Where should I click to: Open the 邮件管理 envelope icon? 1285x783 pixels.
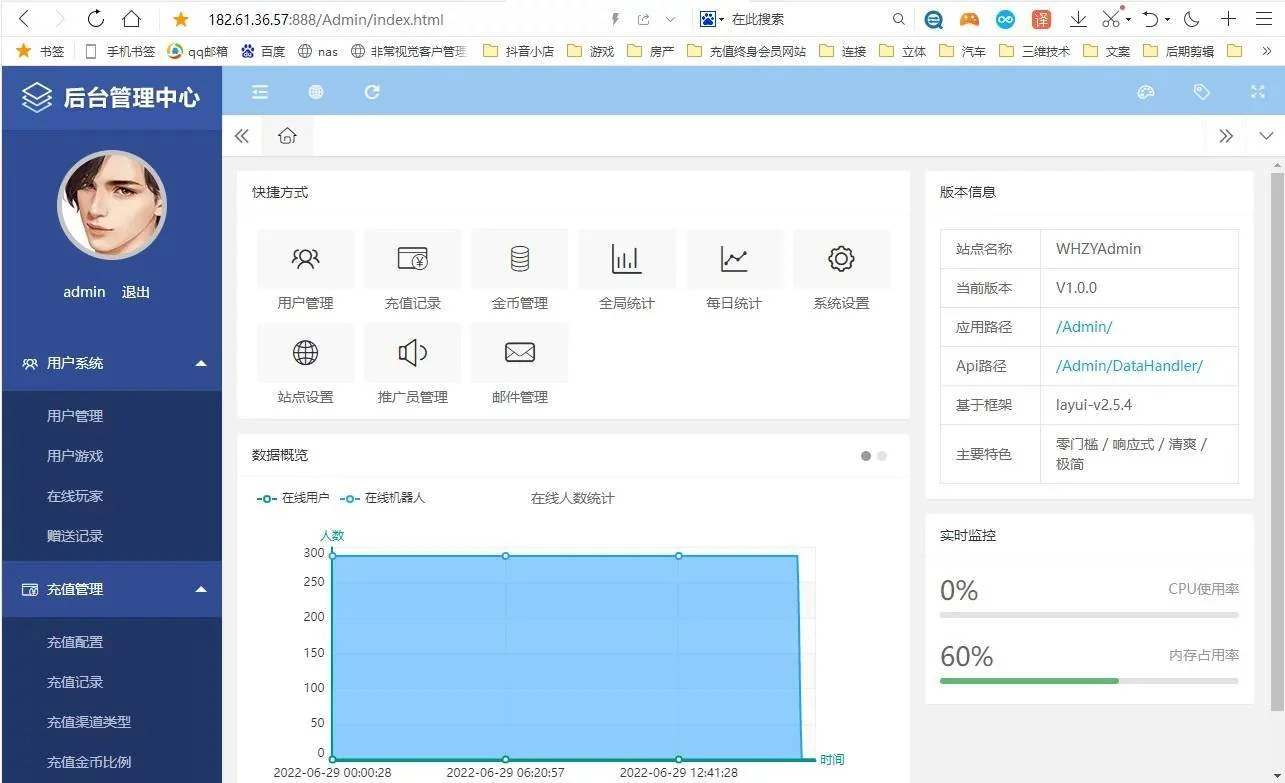pyautogui.click(x=519, y=353)
